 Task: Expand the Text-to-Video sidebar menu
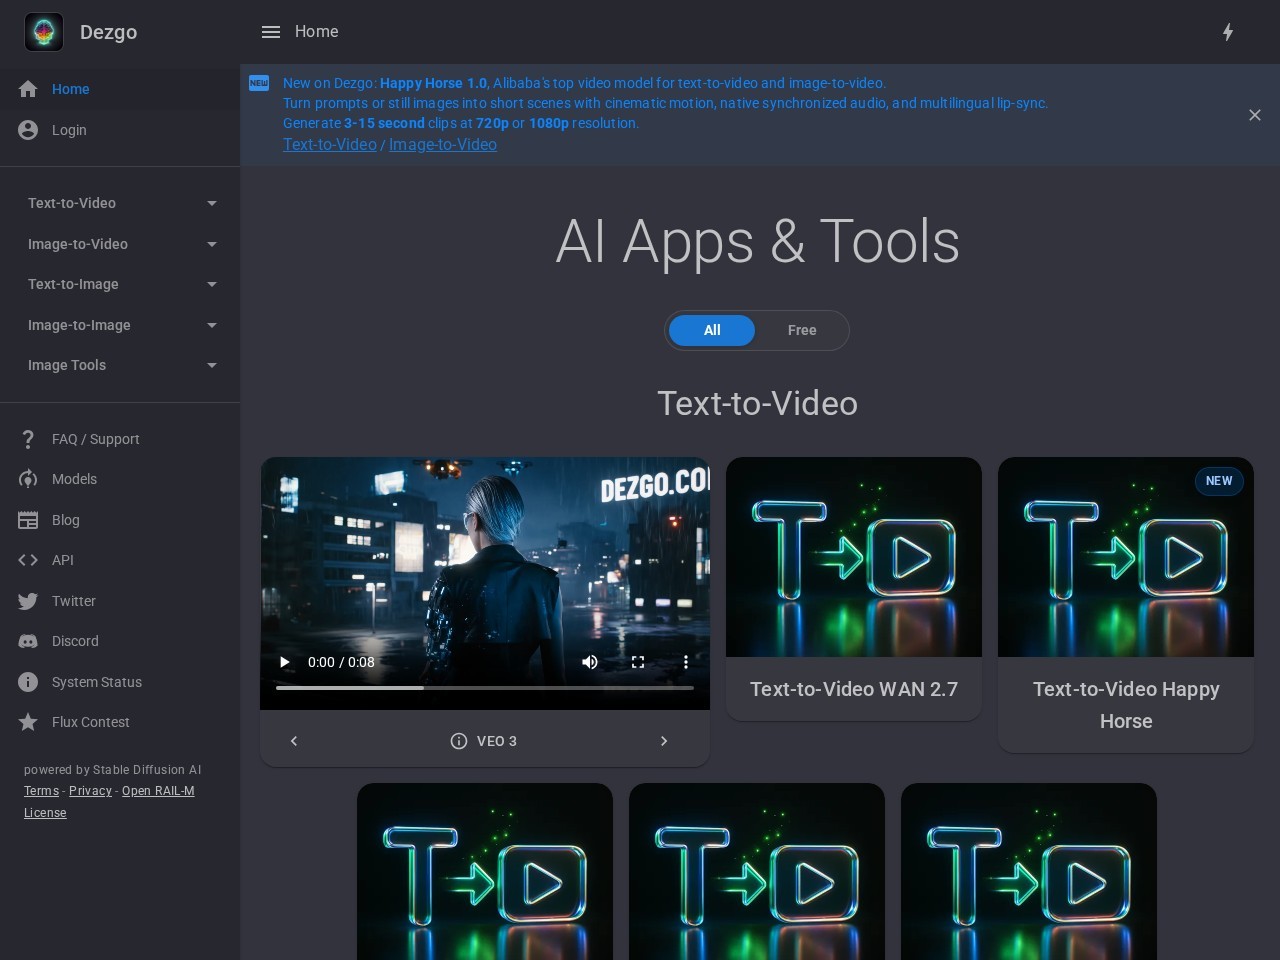coord(120,203)
